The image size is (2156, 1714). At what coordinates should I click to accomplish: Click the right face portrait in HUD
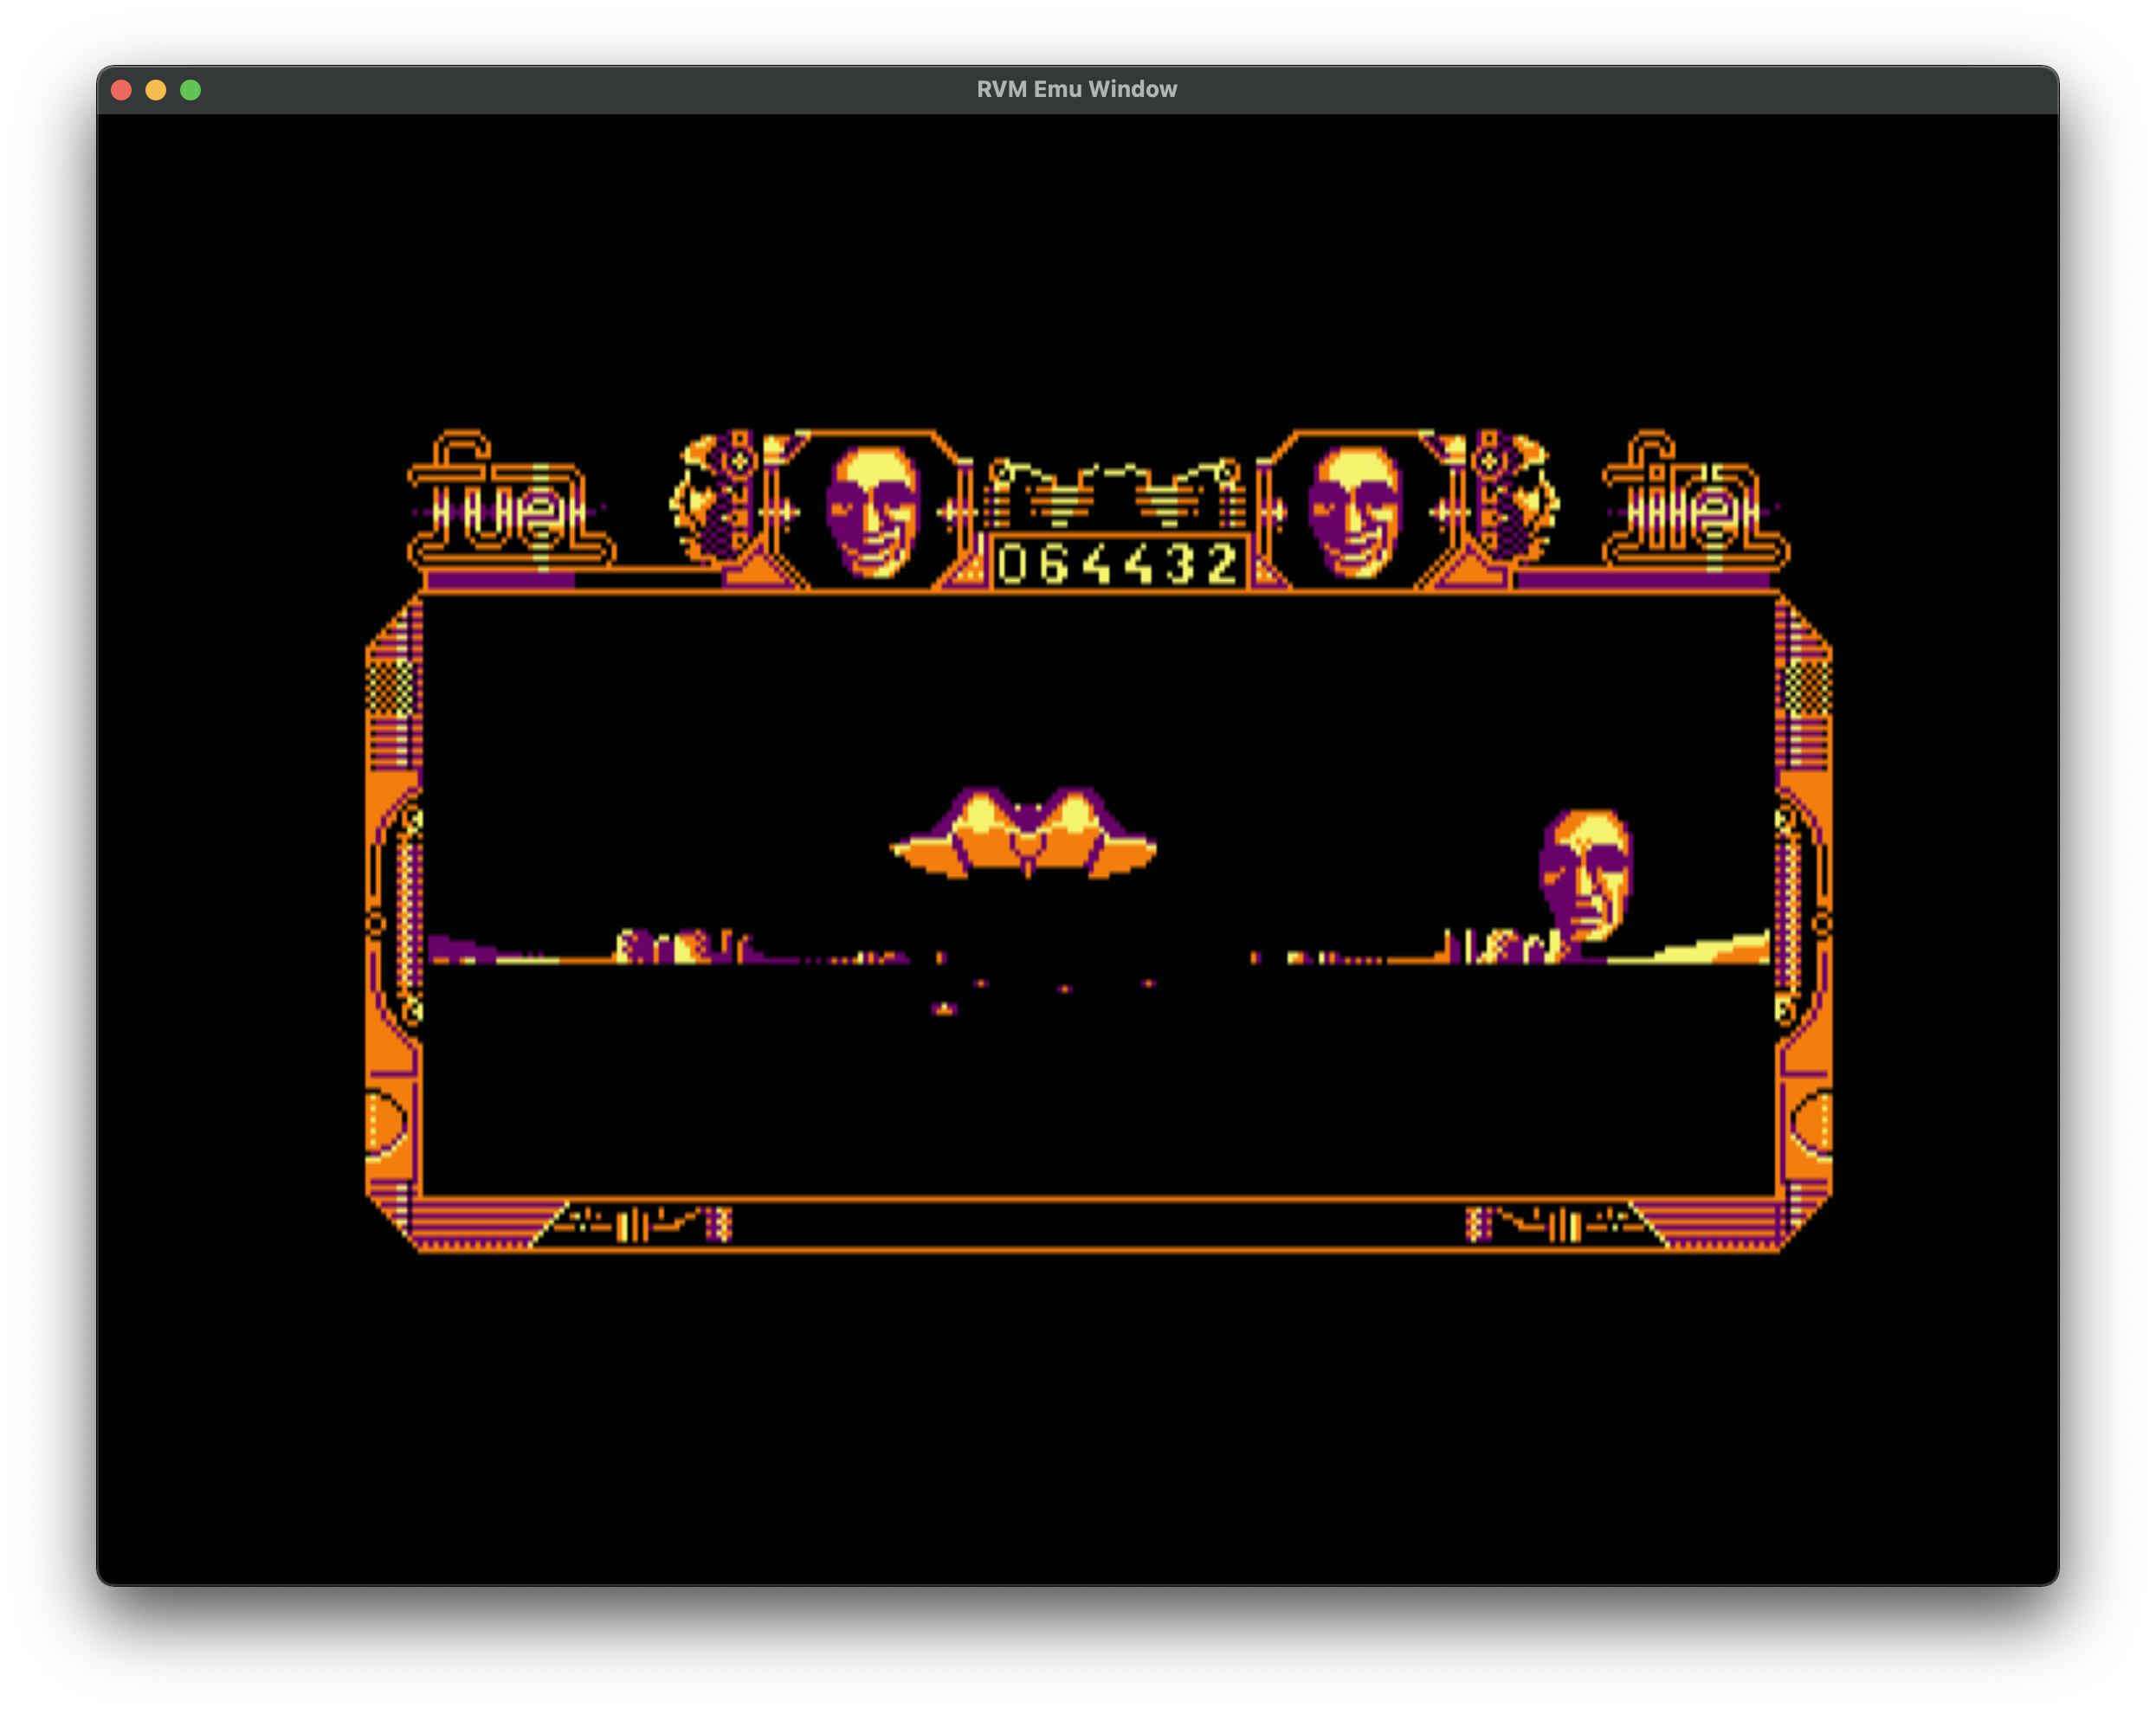[x=1355, y=510]
